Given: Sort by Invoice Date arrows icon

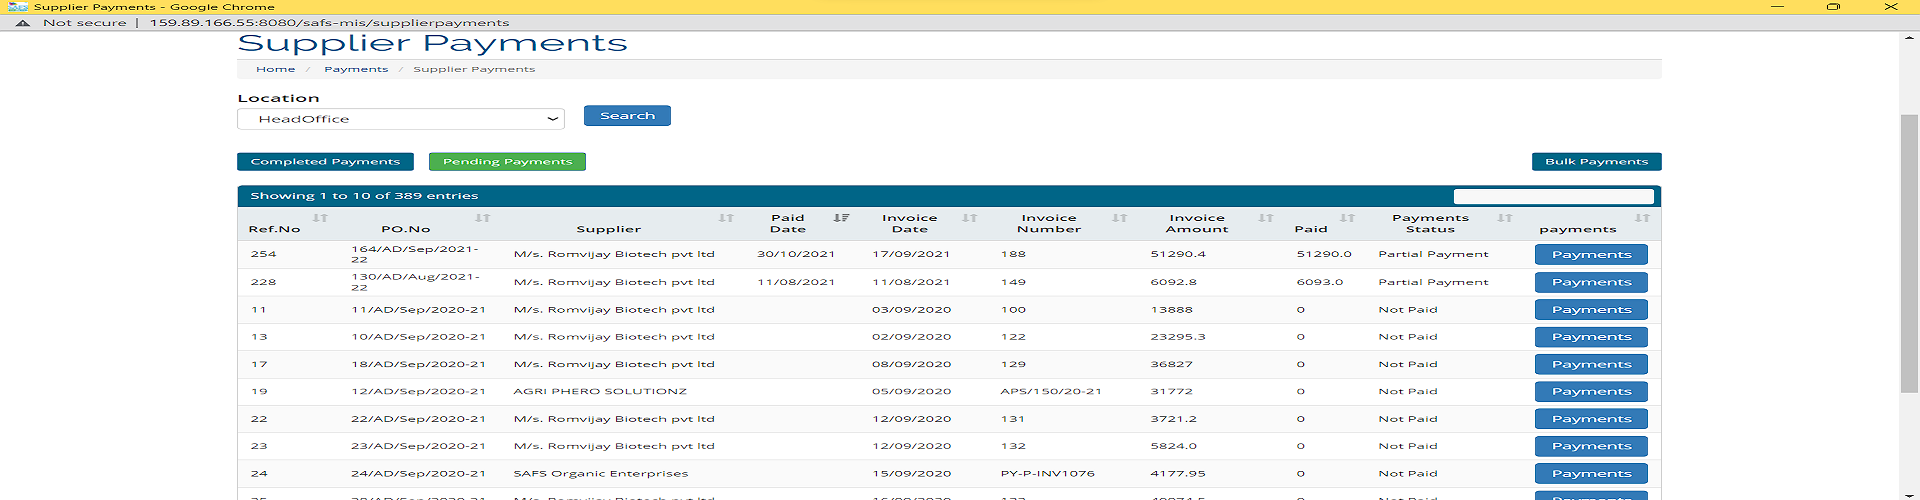Looking at the screenshot, I should (969, 218).
